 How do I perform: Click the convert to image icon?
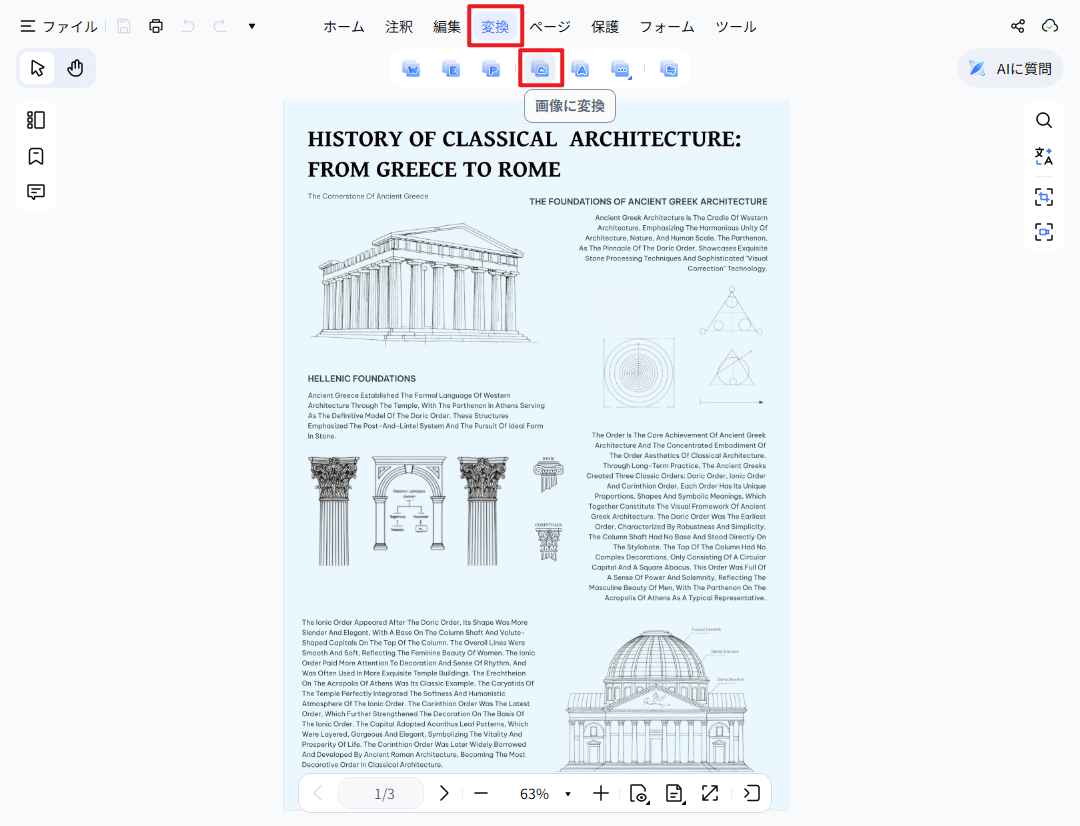(541, 69)
